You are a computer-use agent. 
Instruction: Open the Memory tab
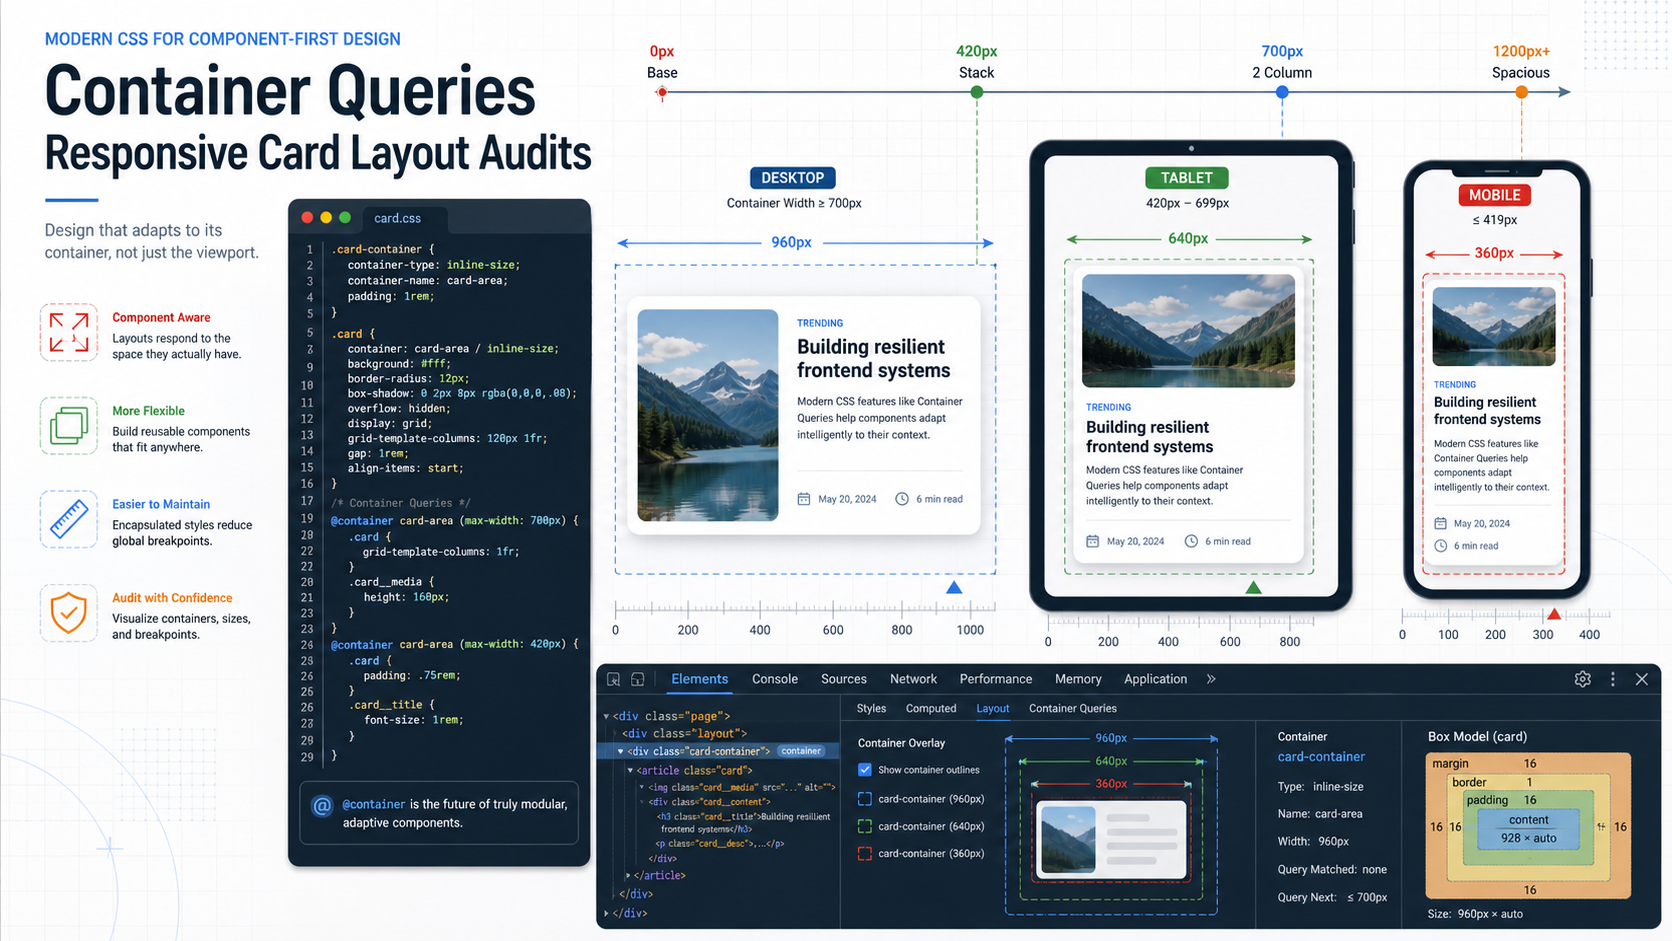(1078, 679)
